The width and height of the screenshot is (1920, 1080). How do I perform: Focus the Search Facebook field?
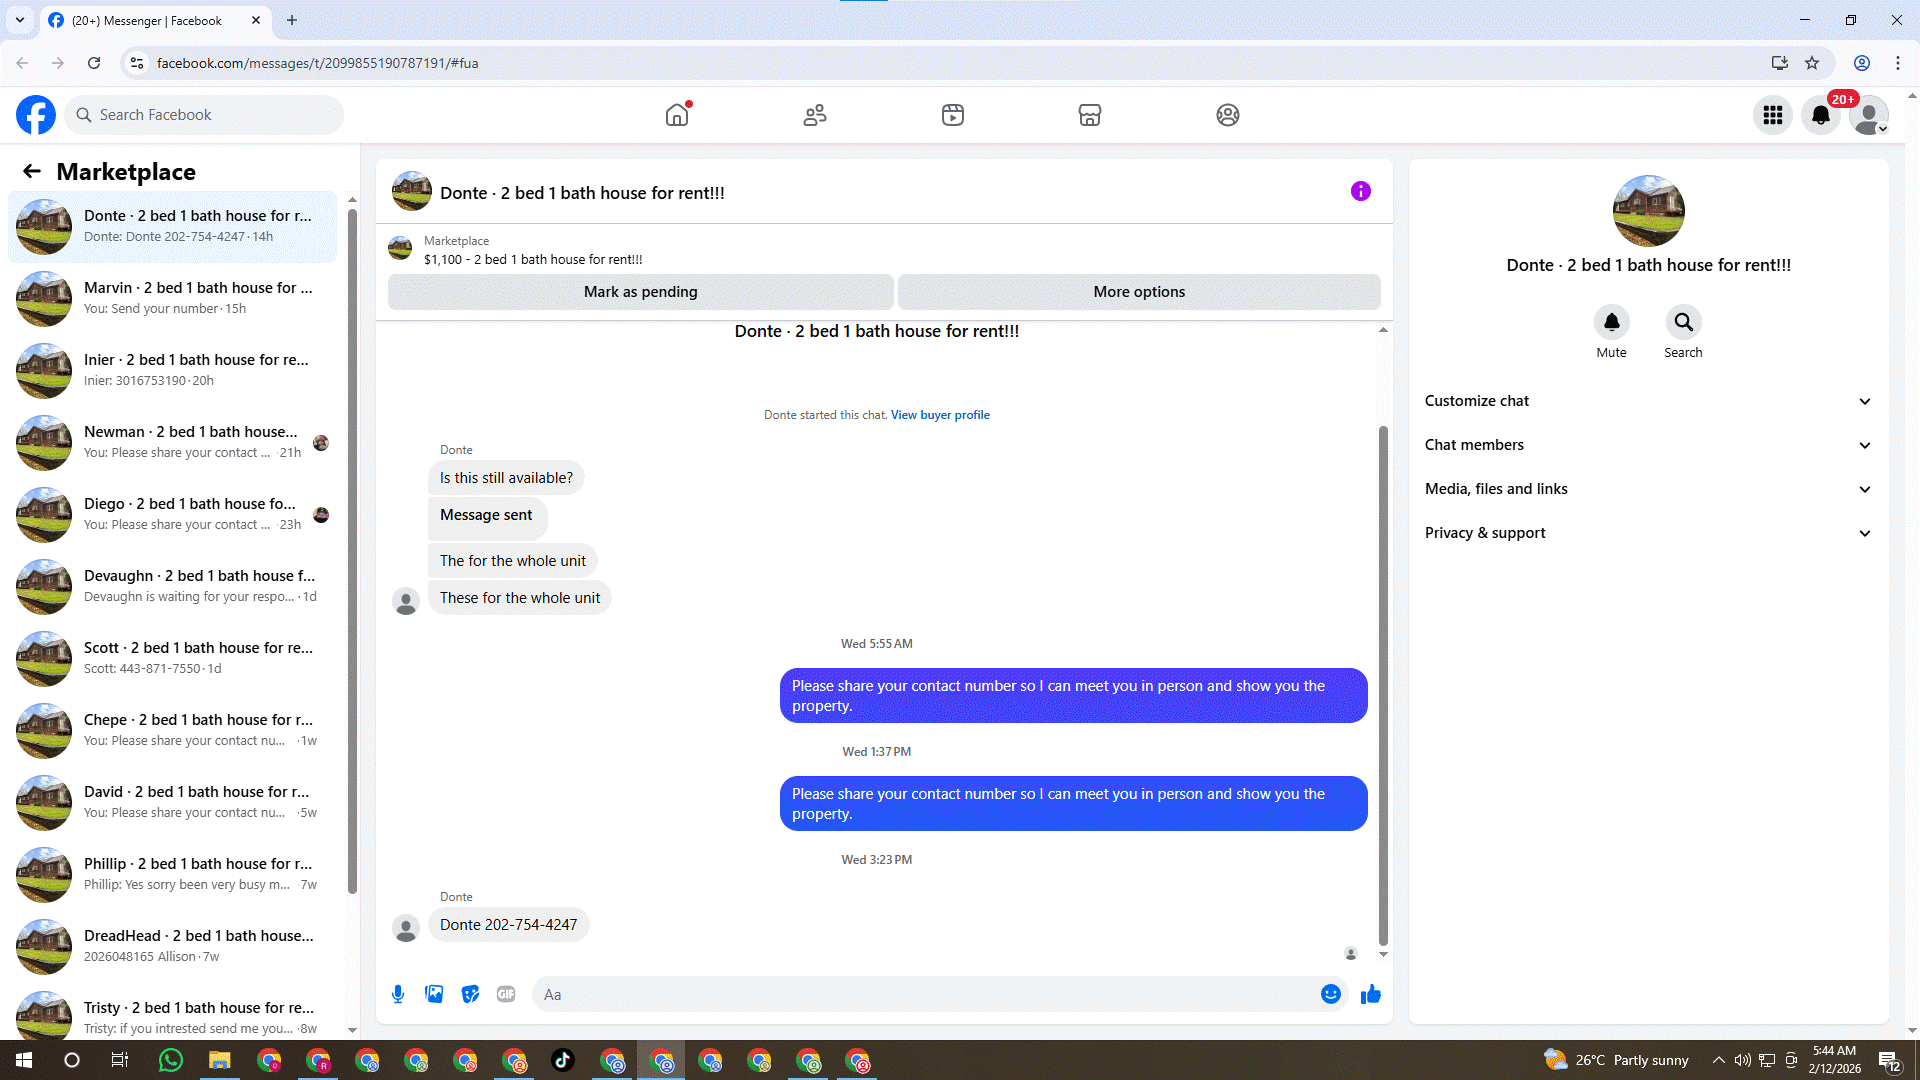[x=205, y=115]
